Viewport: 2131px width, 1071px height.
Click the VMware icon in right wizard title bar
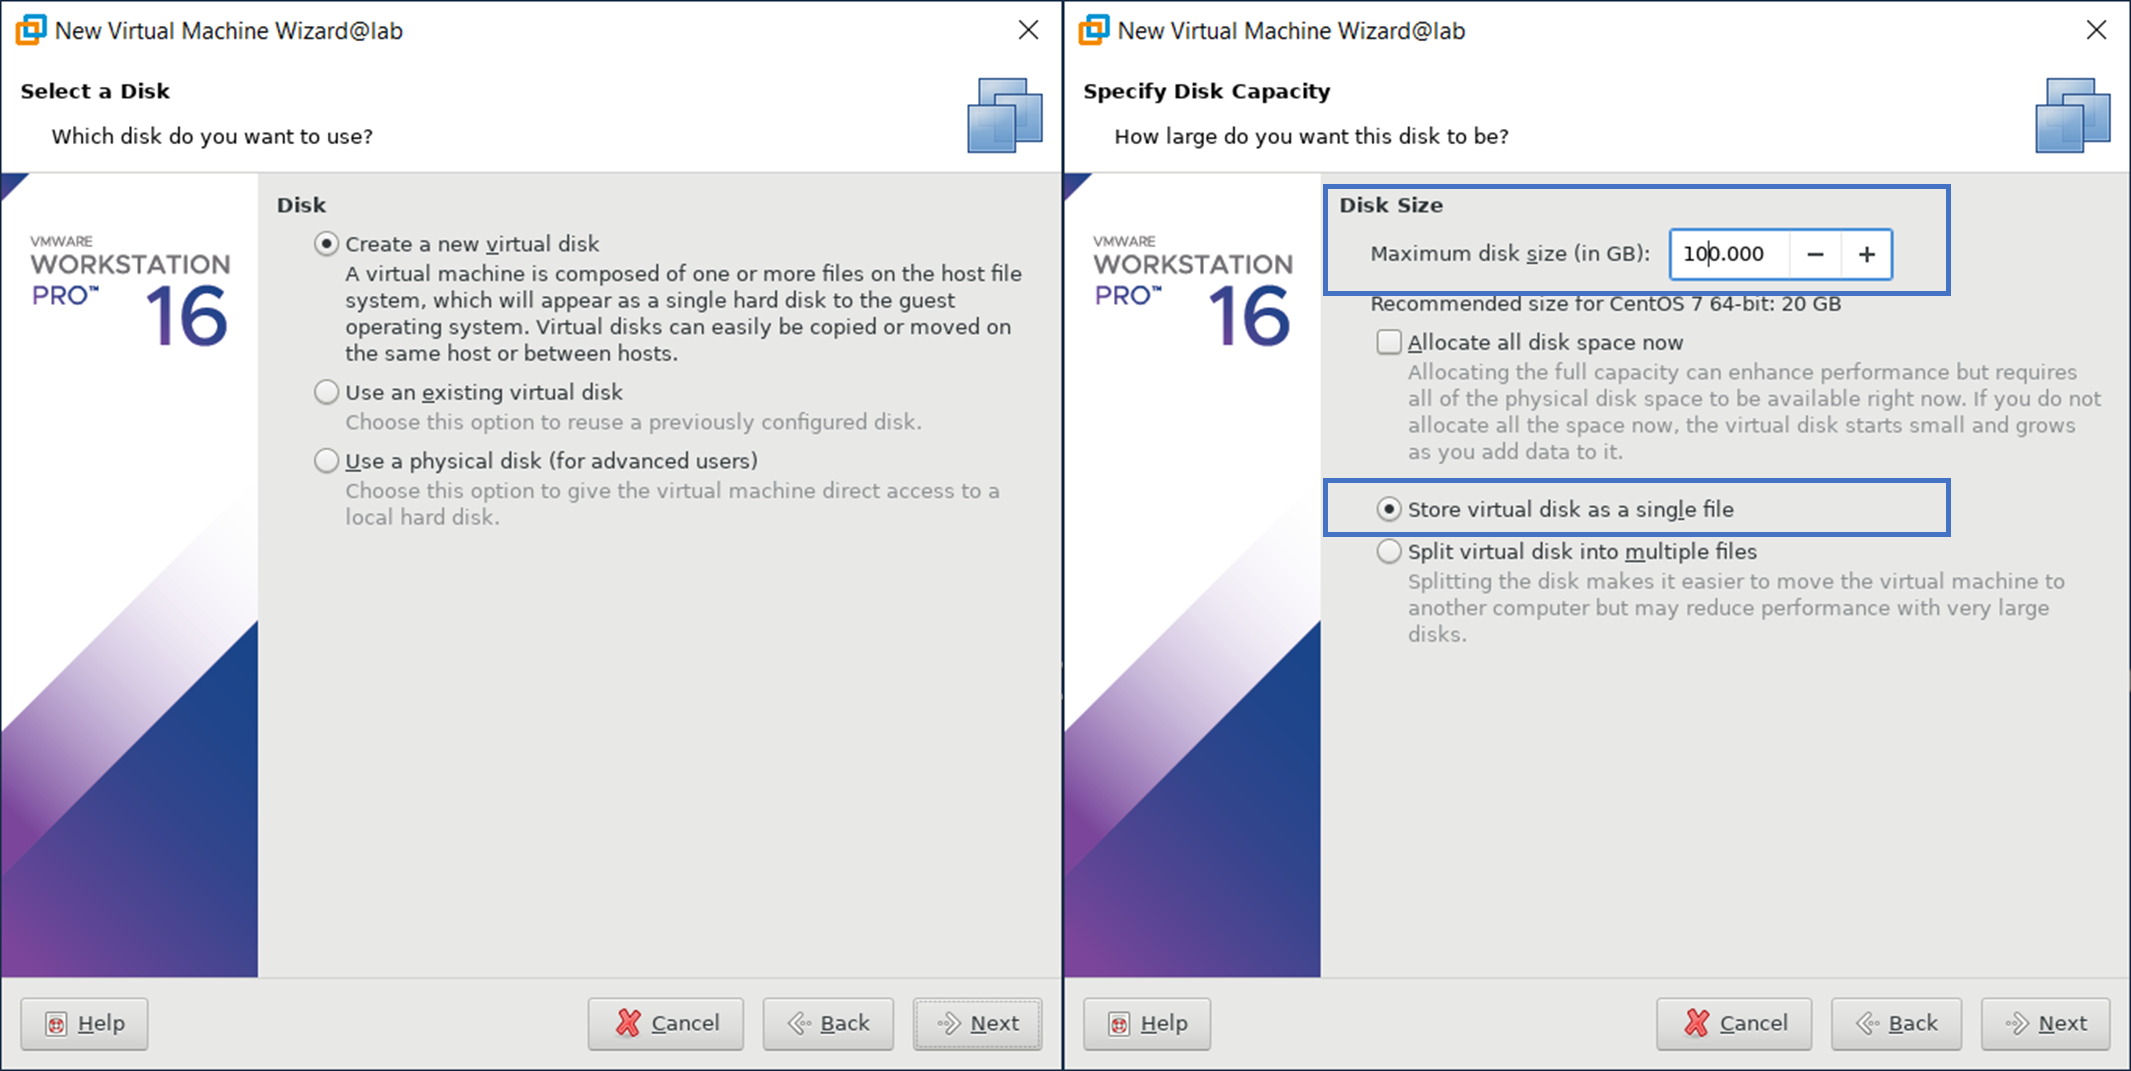(1094, 30)
